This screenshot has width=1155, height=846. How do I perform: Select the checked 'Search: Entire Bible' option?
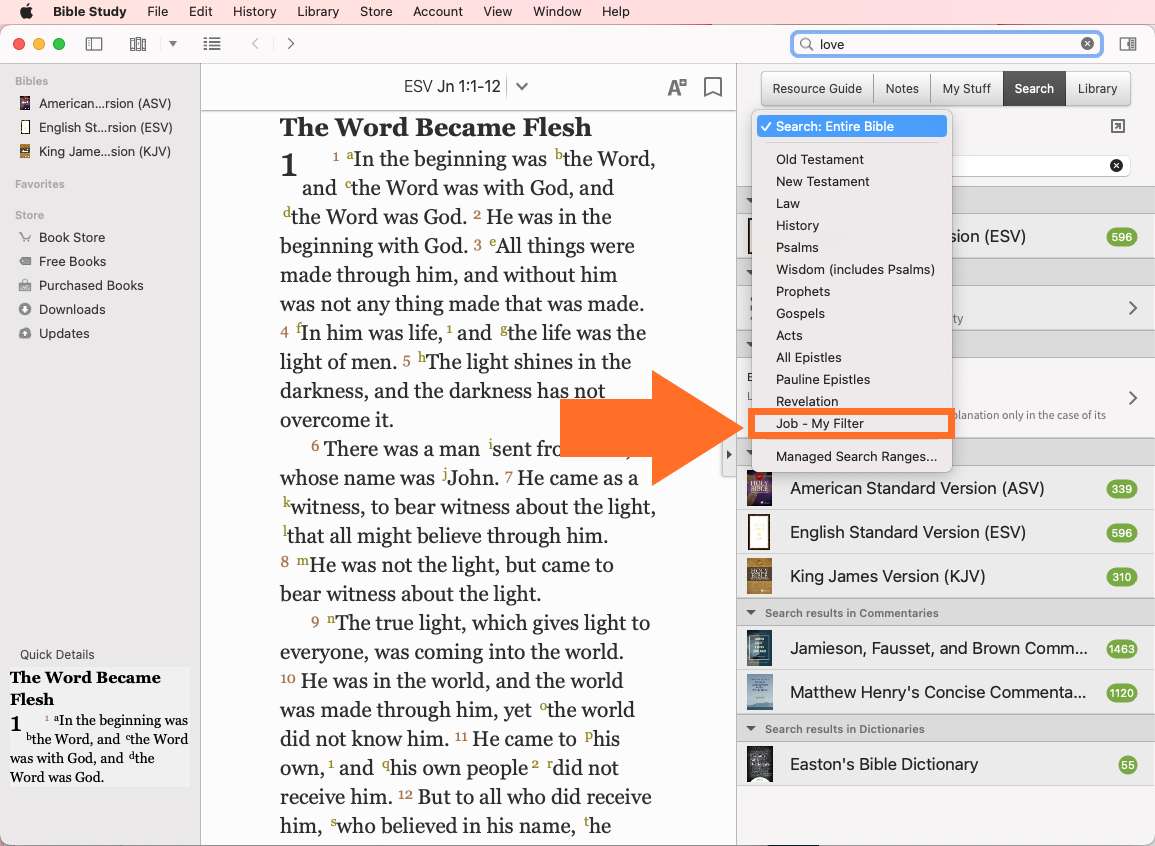[850, 126]
